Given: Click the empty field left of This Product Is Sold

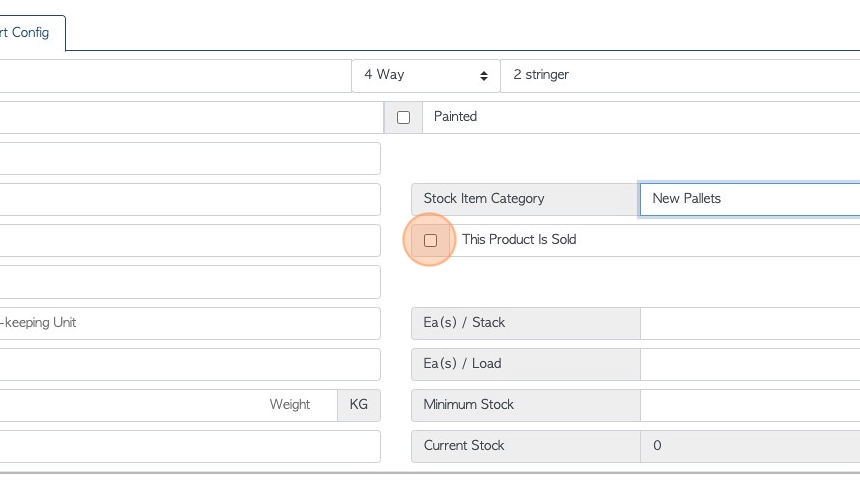Looking at the screenshot, I should (190, 241).
